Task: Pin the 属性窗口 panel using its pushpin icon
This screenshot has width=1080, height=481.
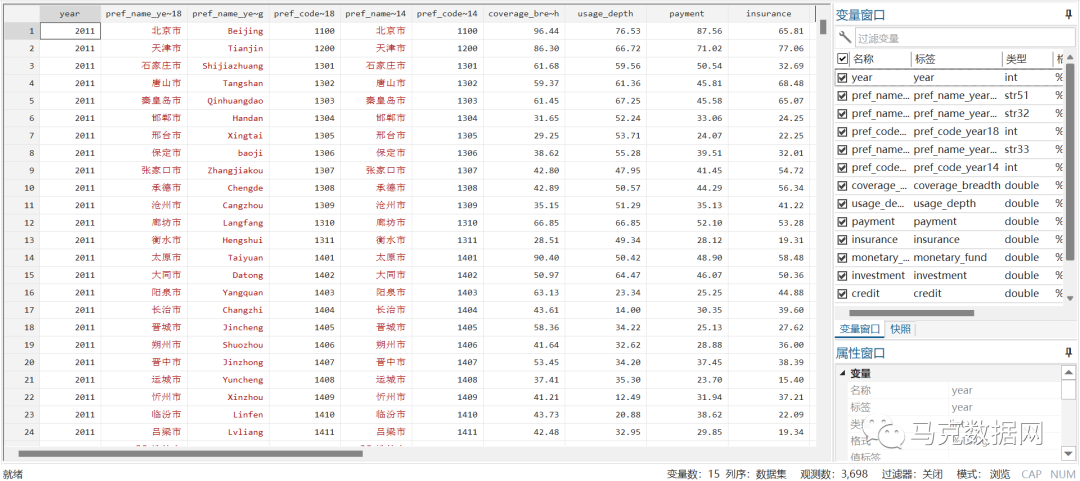Action: pos(1067,353)
